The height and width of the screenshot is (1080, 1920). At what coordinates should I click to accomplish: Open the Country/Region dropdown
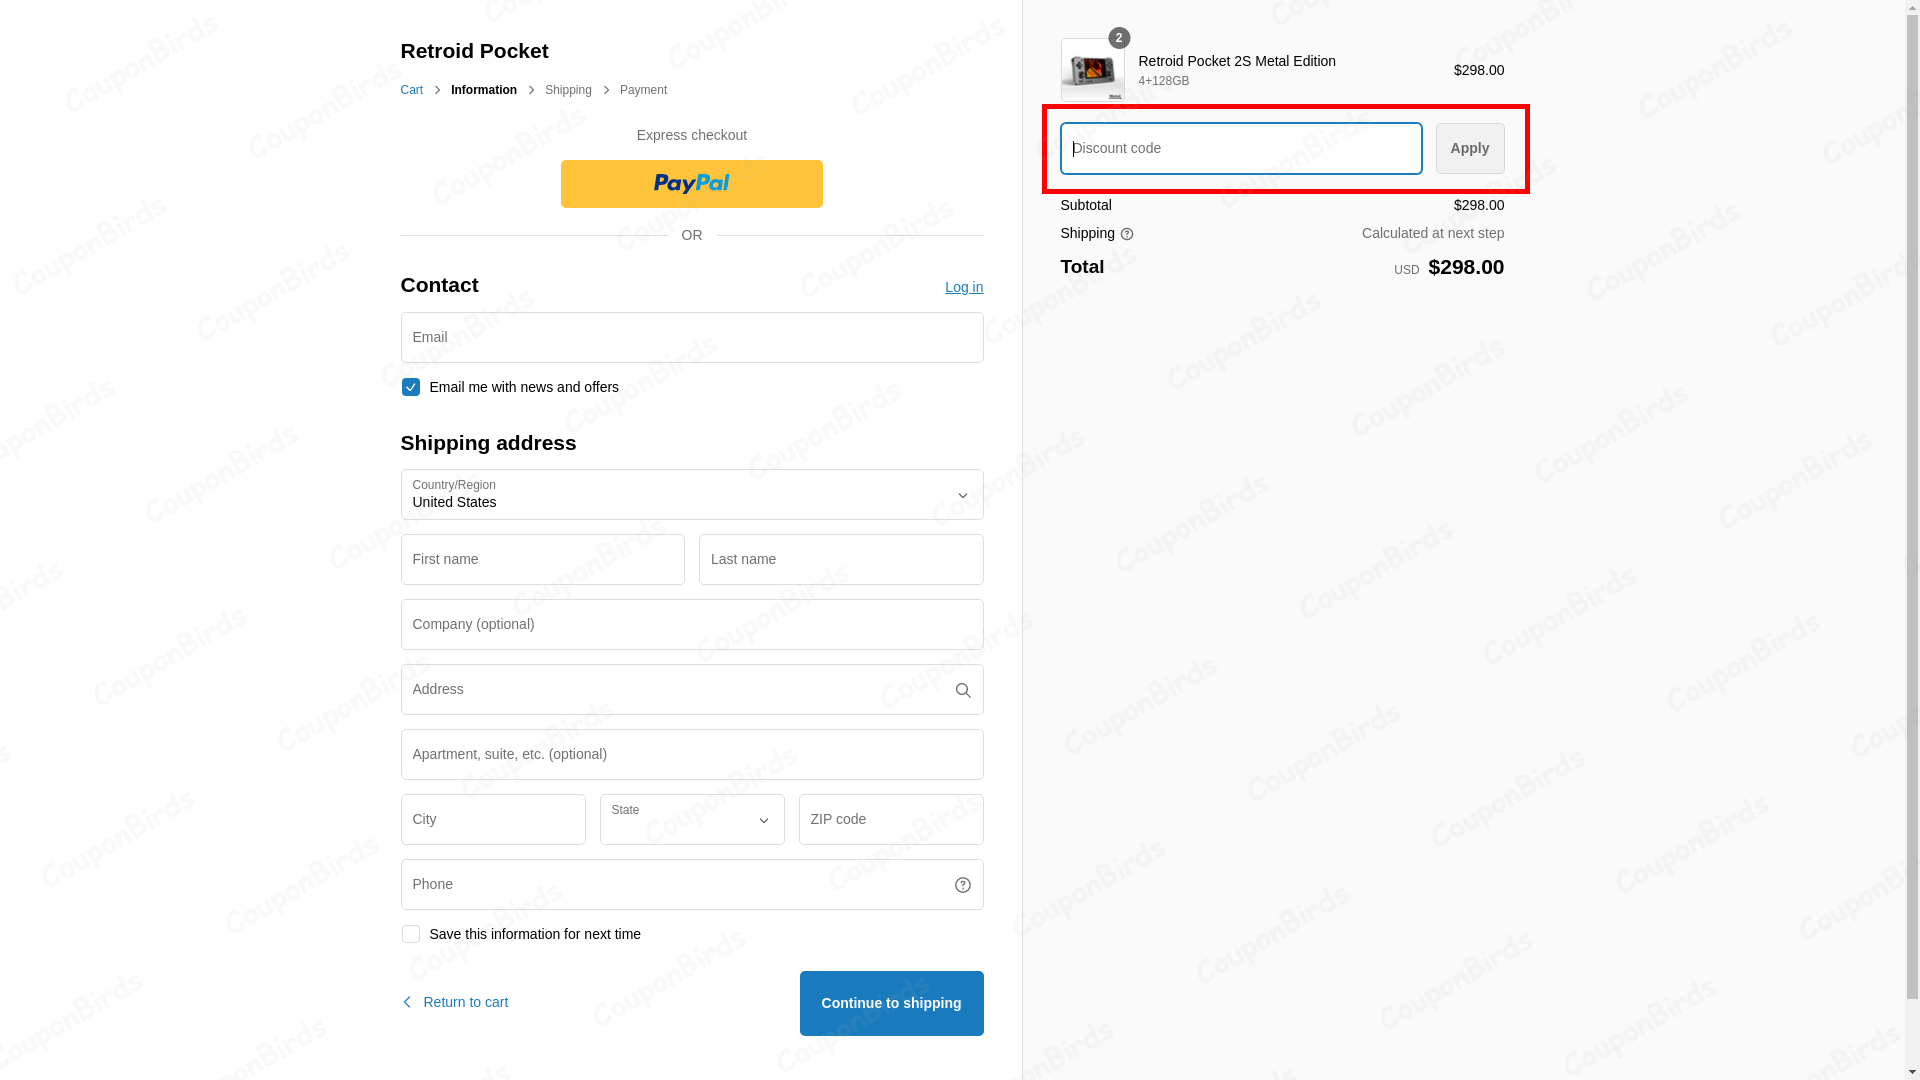pos(691,494)
